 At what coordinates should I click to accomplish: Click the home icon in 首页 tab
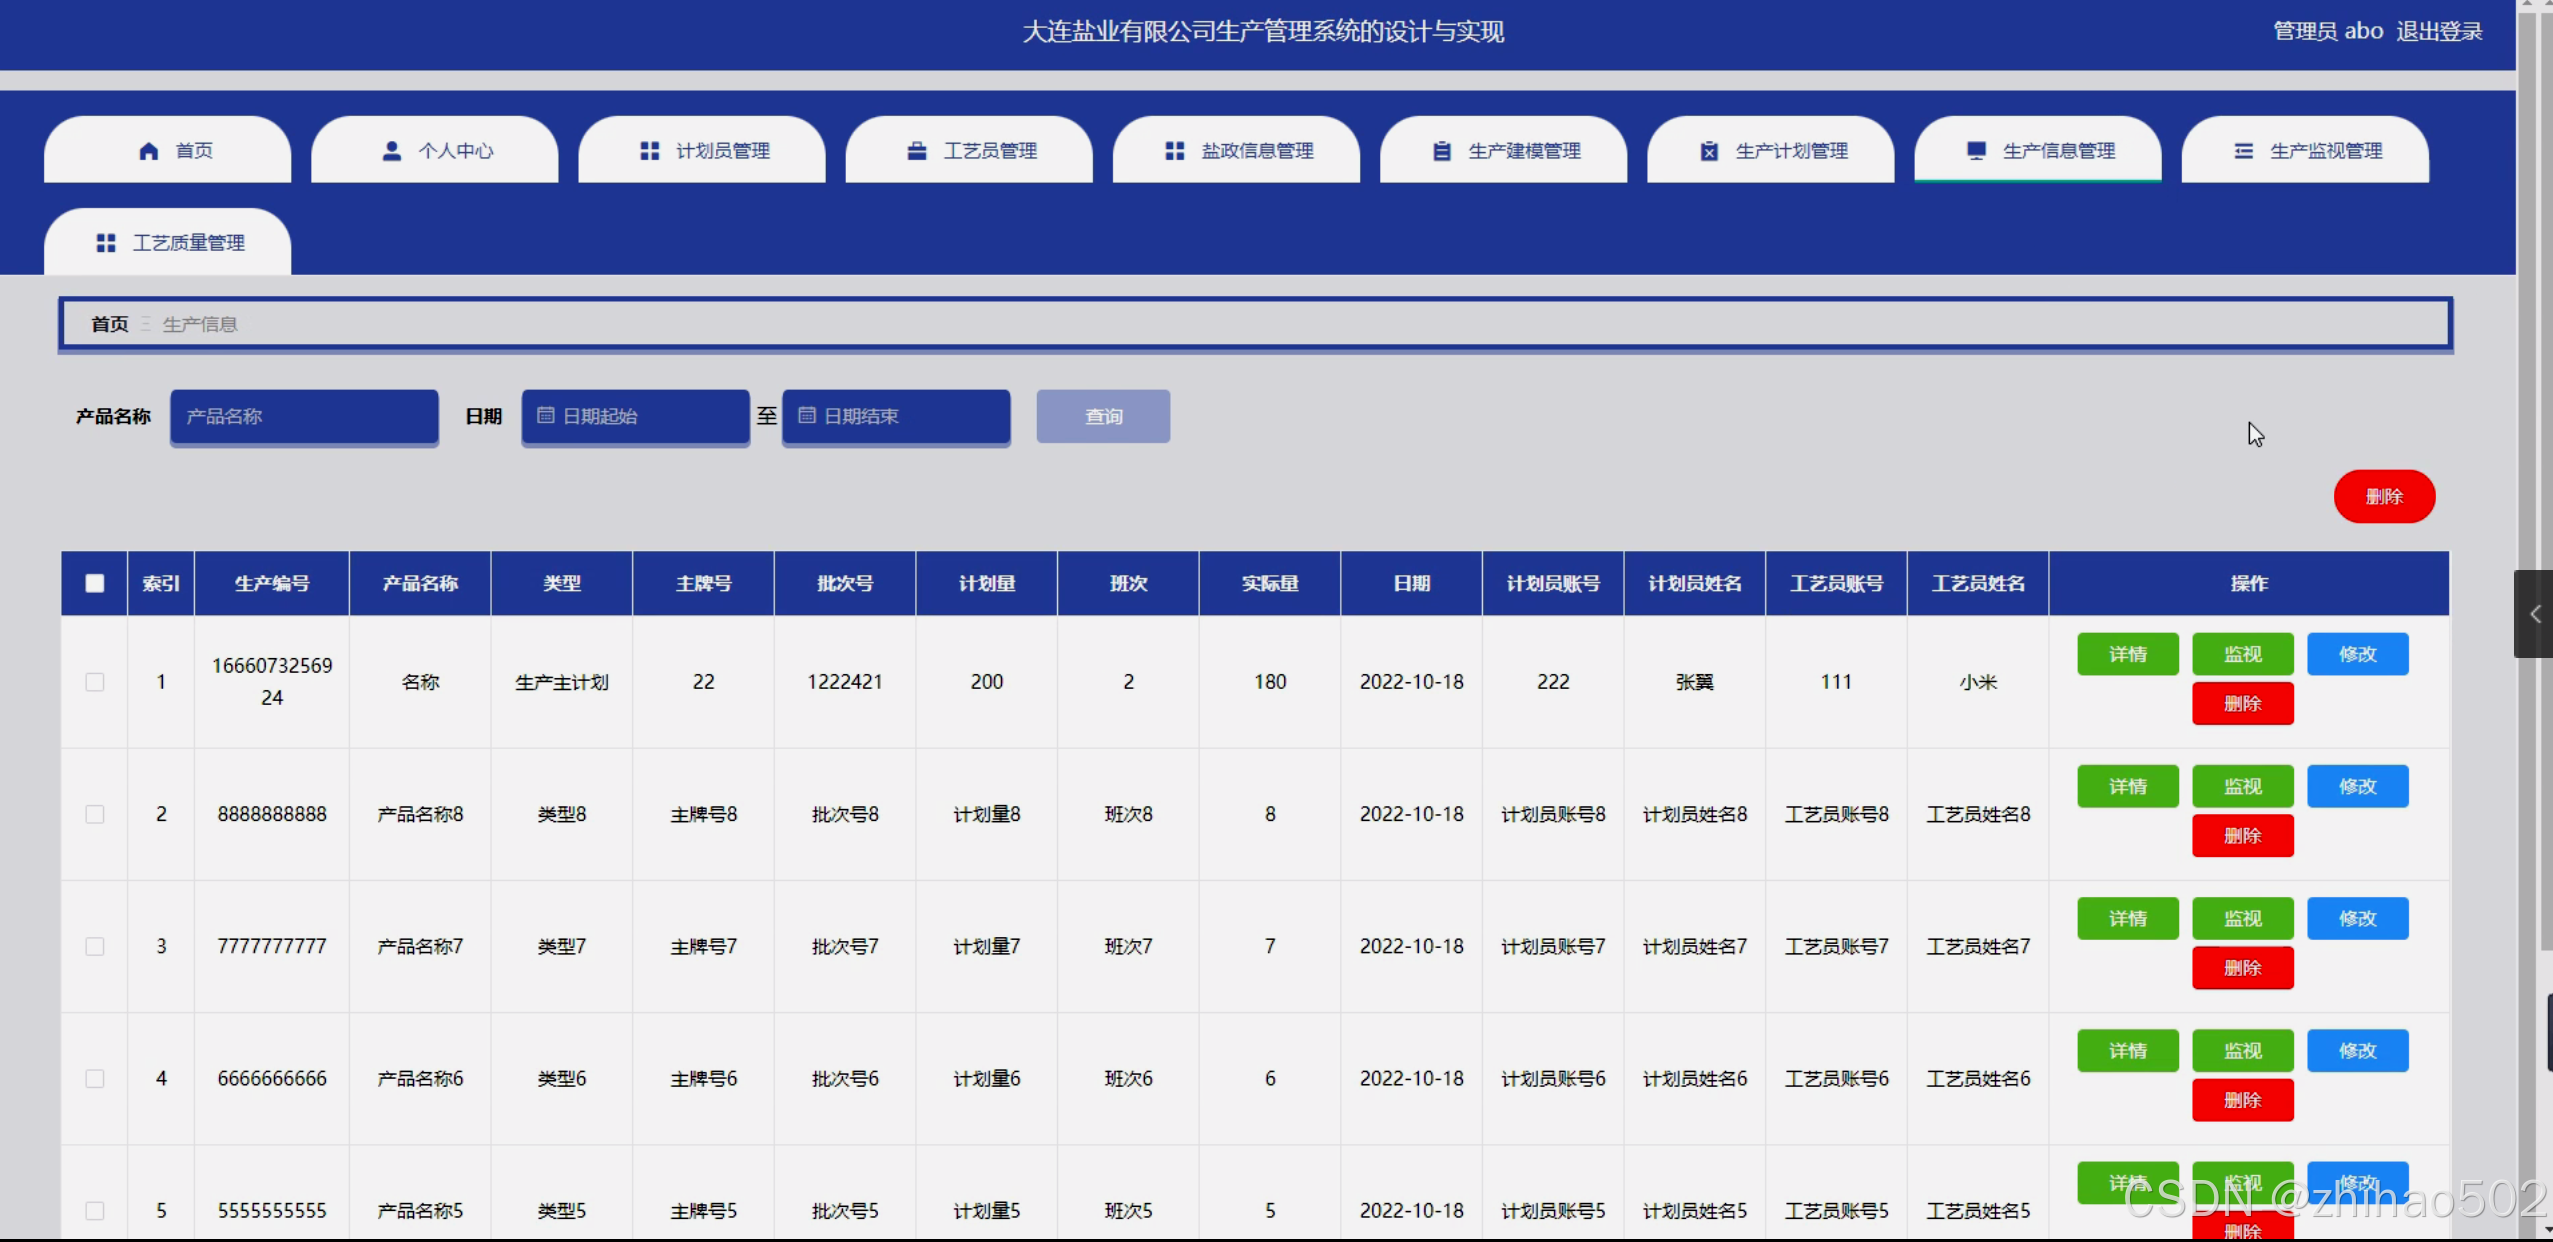pyautogui.click(x=149, y=151)
